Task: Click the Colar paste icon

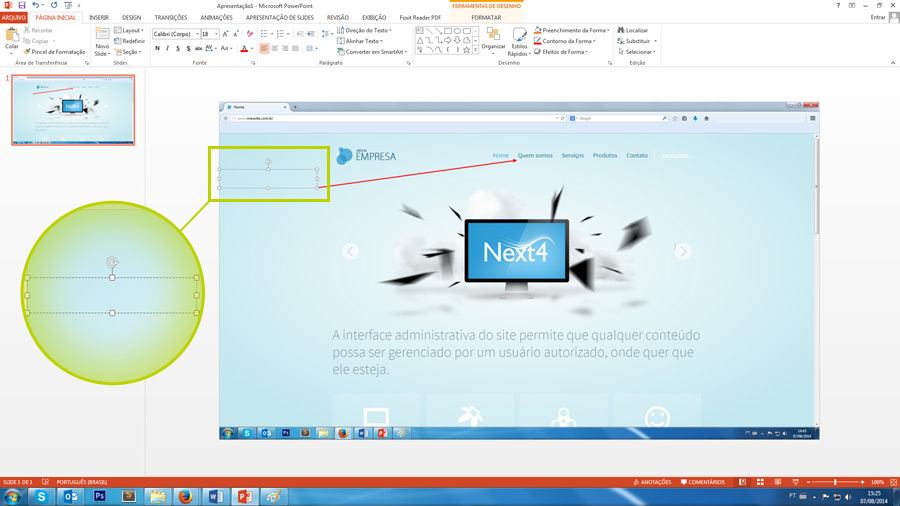Action: pyautogui.click(x=12, y=36)
